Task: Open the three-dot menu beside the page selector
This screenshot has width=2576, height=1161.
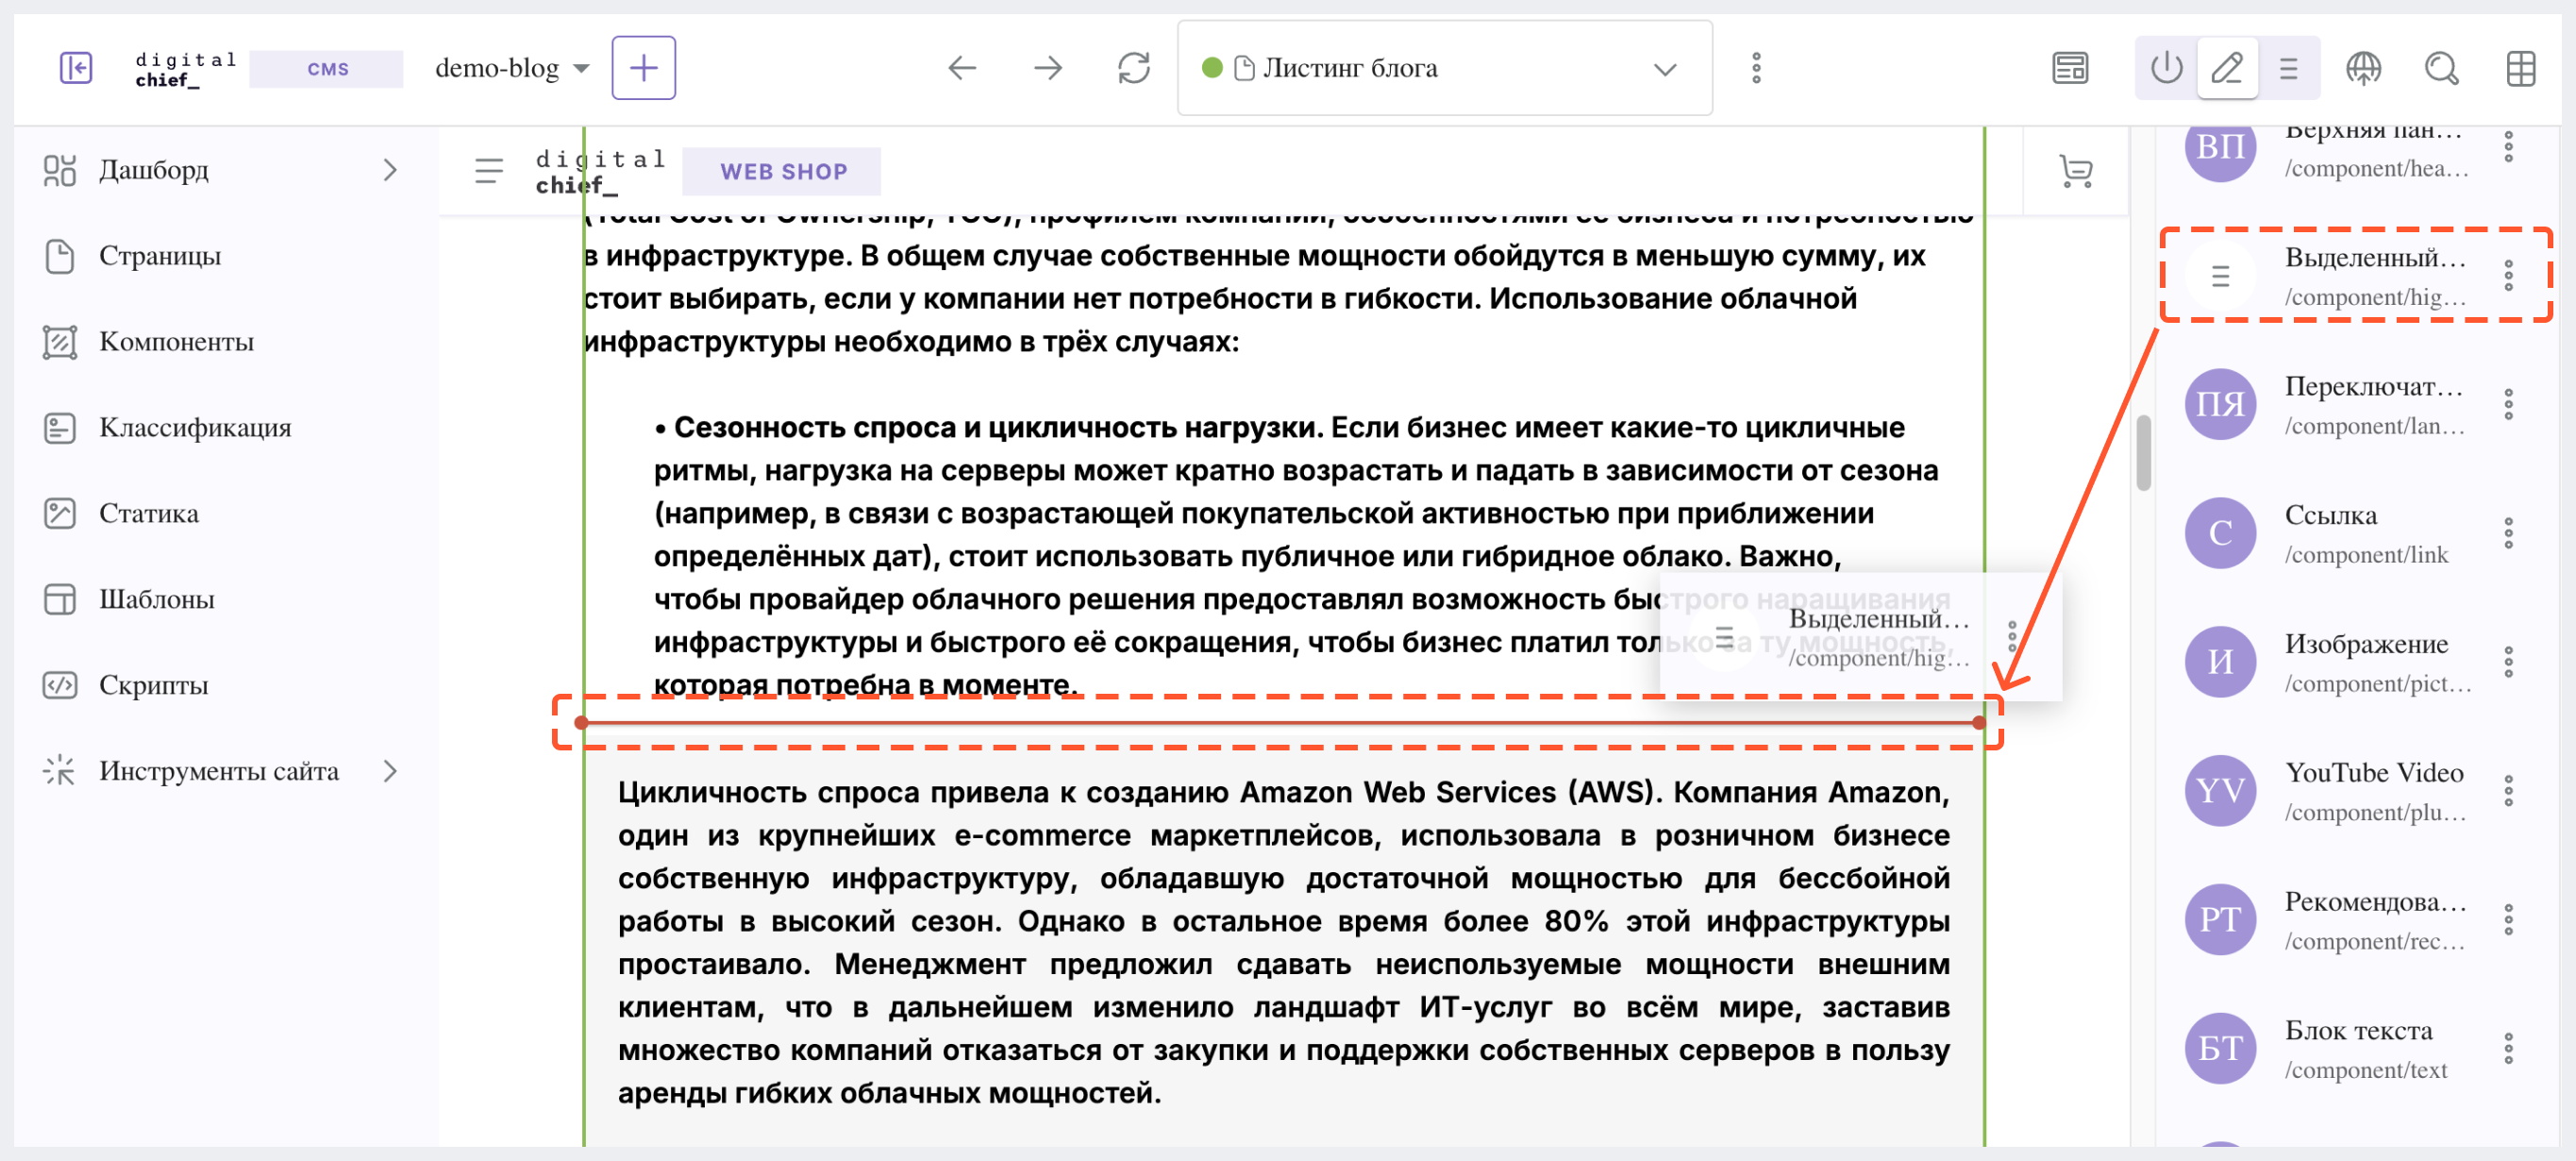Action: 1756,68
